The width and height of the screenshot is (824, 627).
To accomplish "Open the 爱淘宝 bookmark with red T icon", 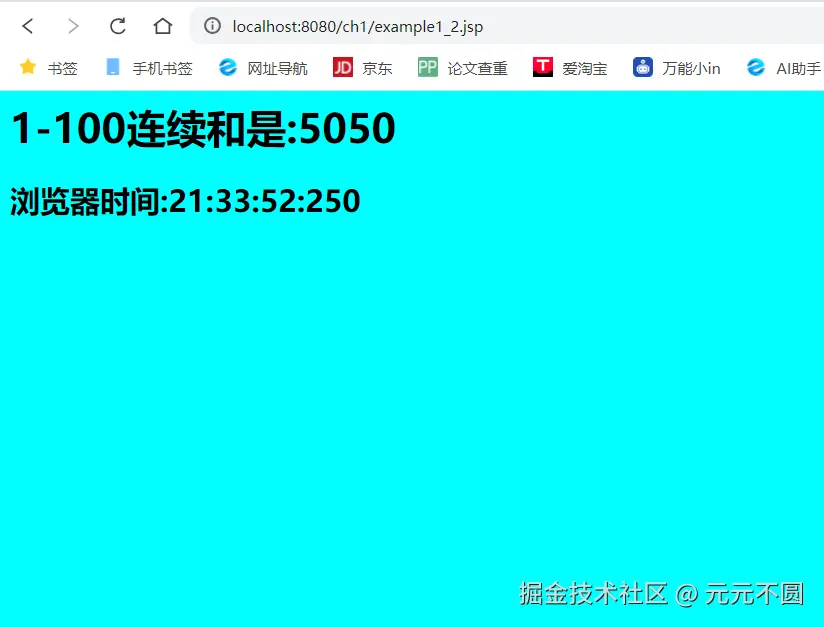I will point(543,67).
